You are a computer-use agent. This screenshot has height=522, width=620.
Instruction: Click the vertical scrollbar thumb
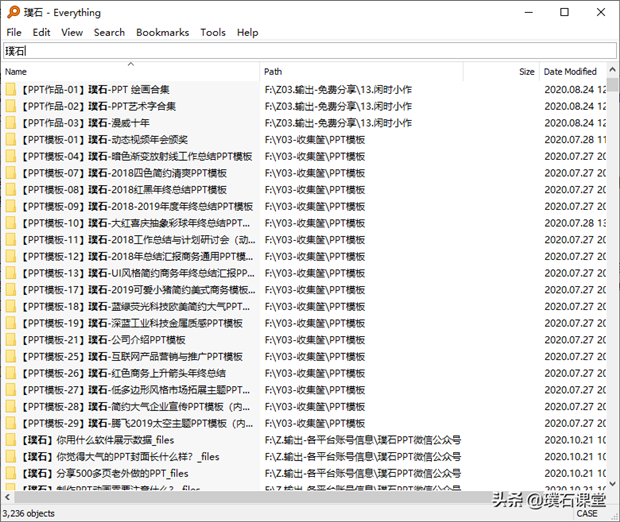pos(612,84)
